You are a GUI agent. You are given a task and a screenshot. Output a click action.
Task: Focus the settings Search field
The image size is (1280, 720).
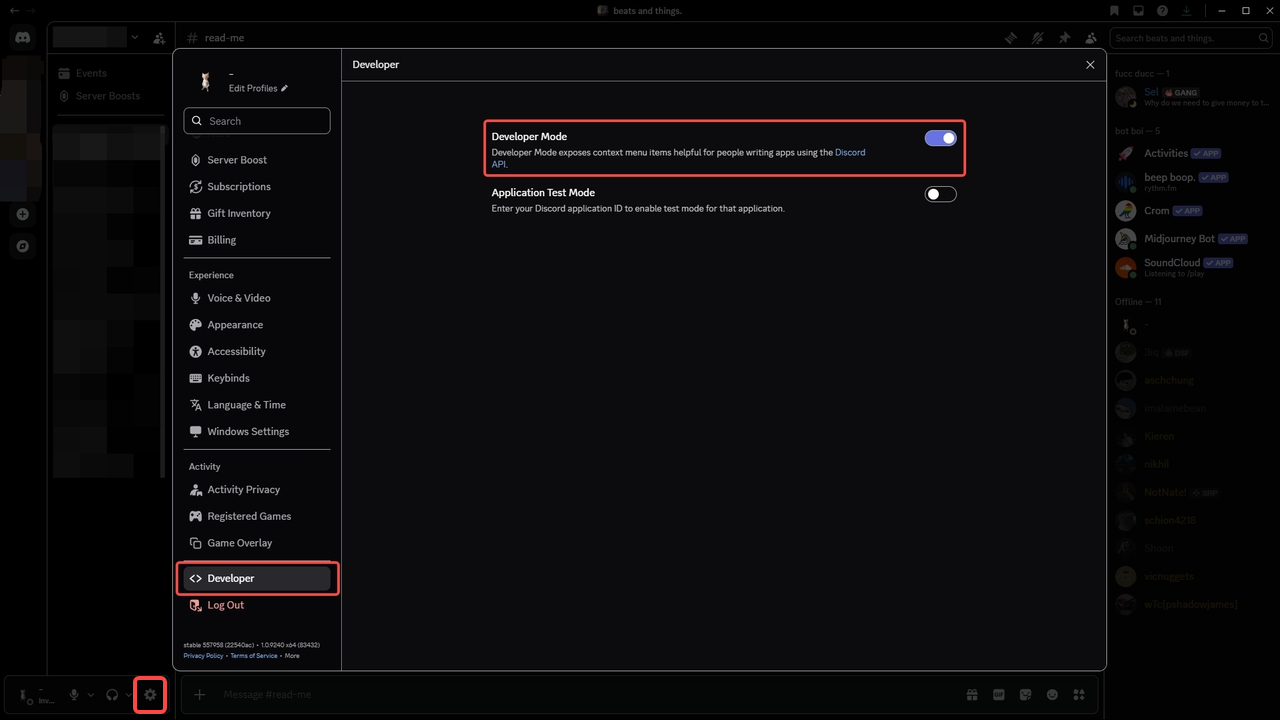pos(257,121)
